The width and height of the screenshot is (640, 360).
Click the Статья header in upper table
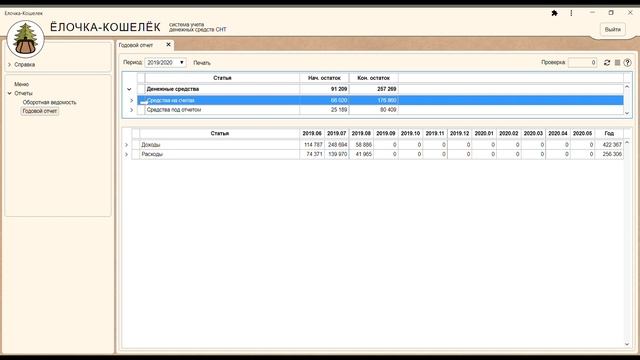click(222, 78)
